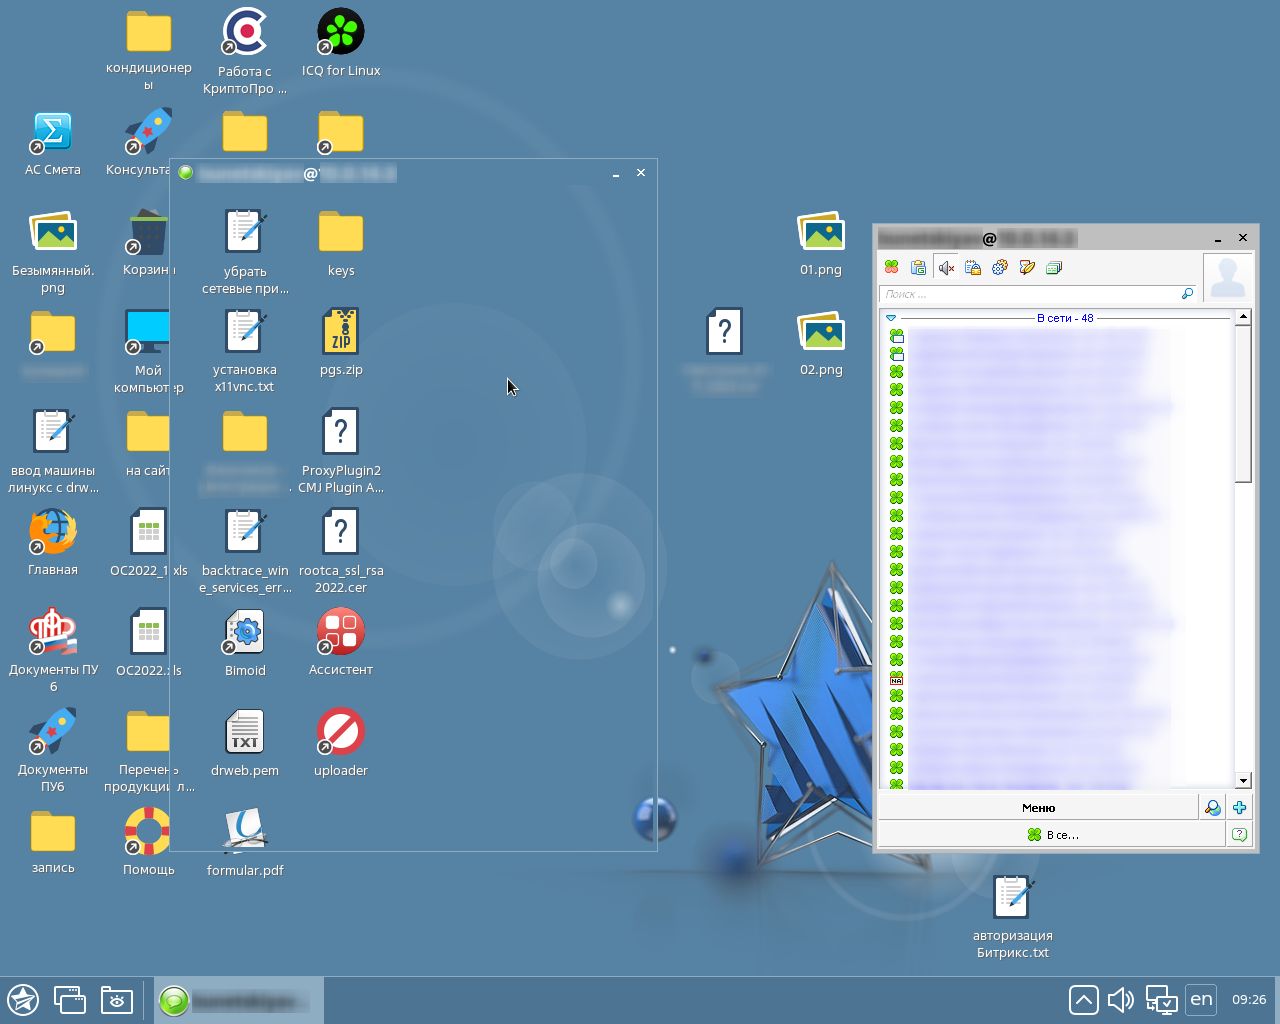Click the 'Поиск ...' contact search field
The height and width of the screenshot is (1024, 1280).
[1030, 294]
